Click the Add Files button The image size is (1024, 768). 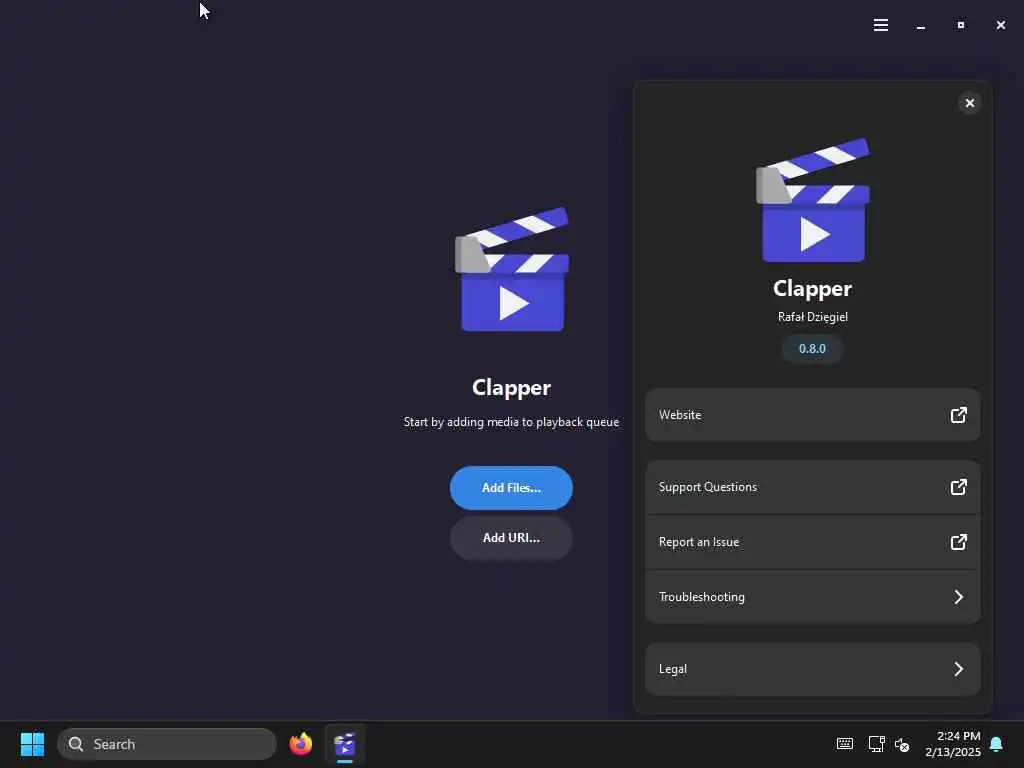point(511,488)
